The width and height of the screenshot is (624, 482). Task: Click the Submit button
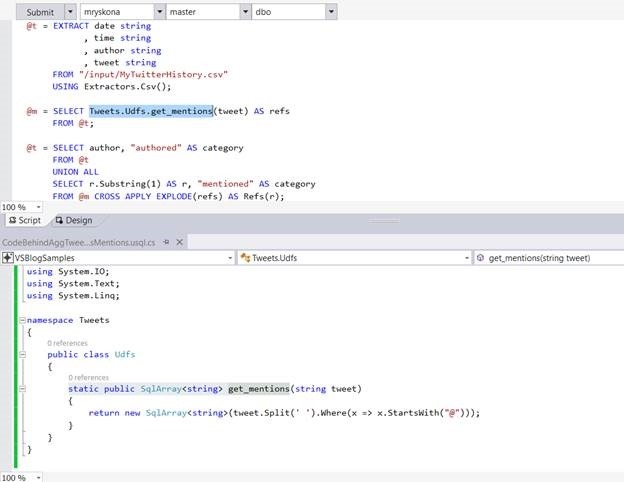tap(33, 12)
